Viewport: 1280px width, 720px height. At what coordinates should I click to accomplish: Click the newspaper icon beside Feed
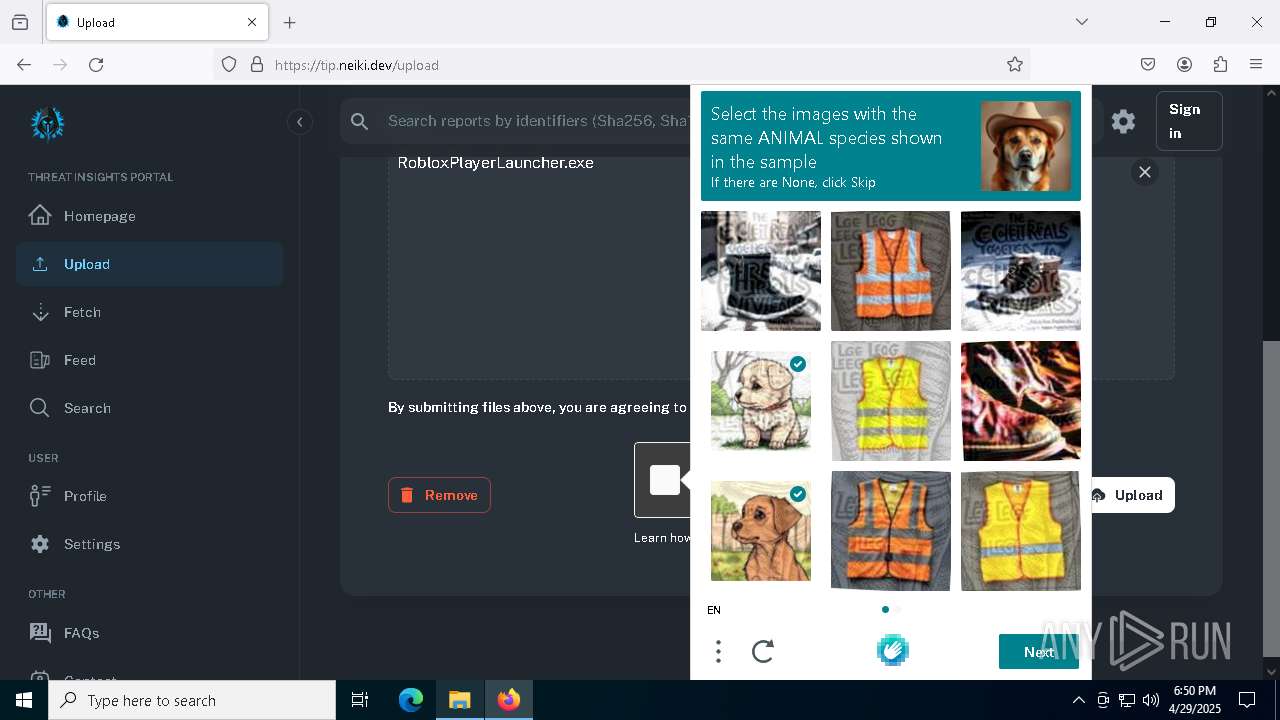click(40, 360)
